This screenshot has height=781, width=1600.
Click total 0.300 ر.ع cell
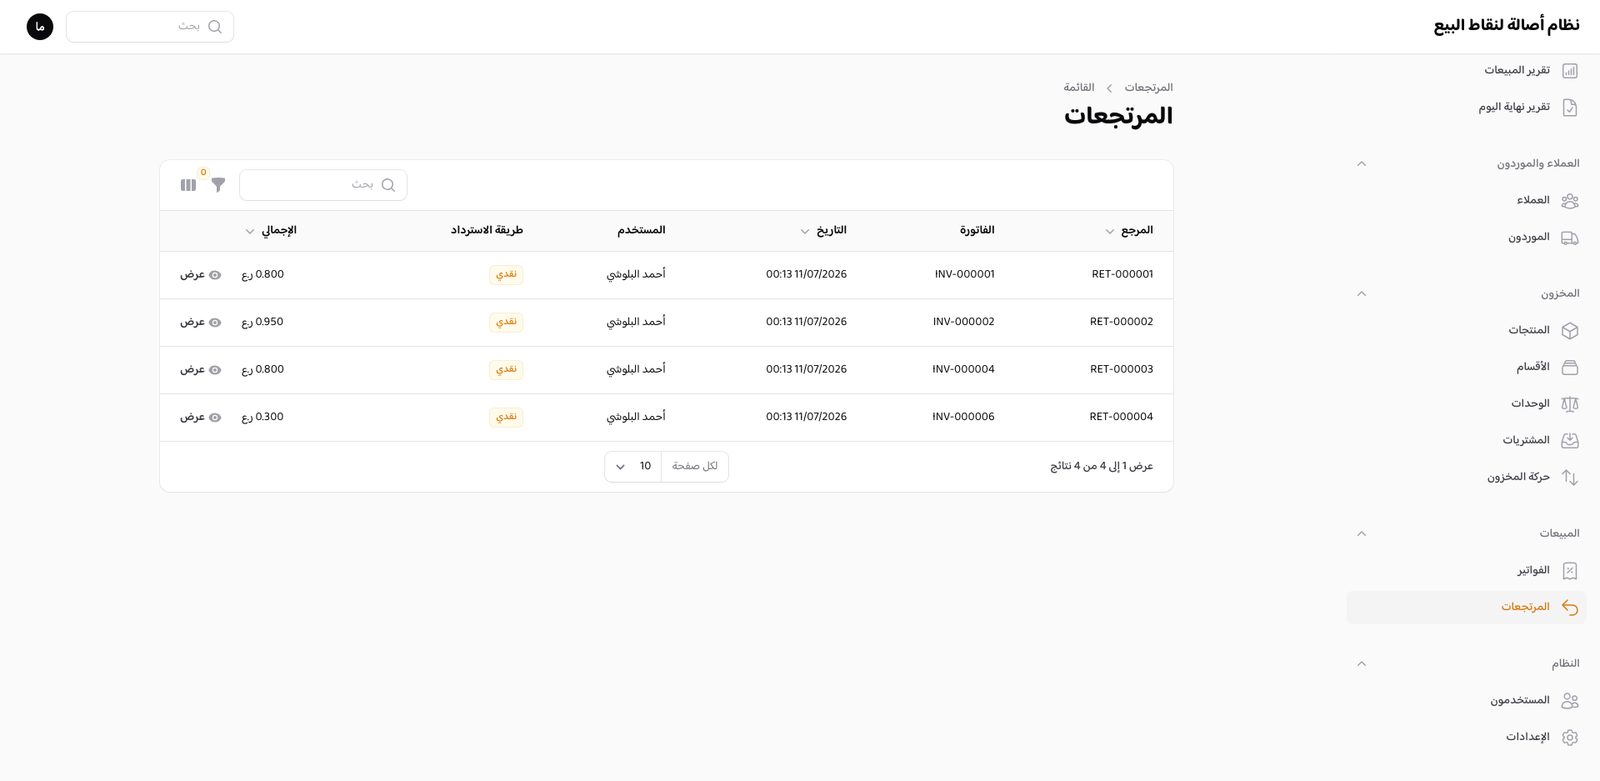262,417
